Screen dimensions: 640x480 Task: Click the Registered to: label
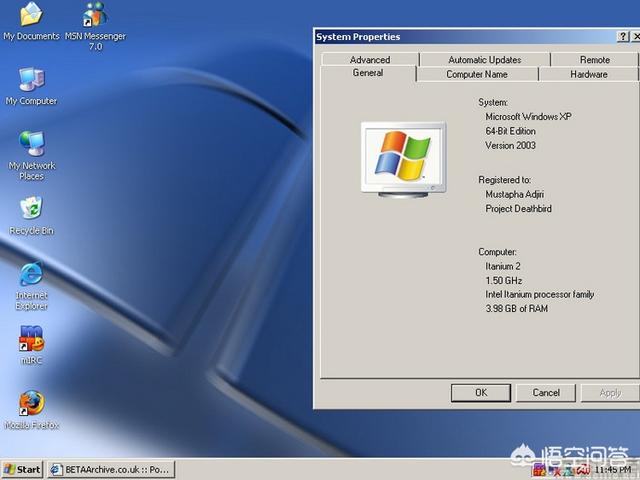(504, 180)
